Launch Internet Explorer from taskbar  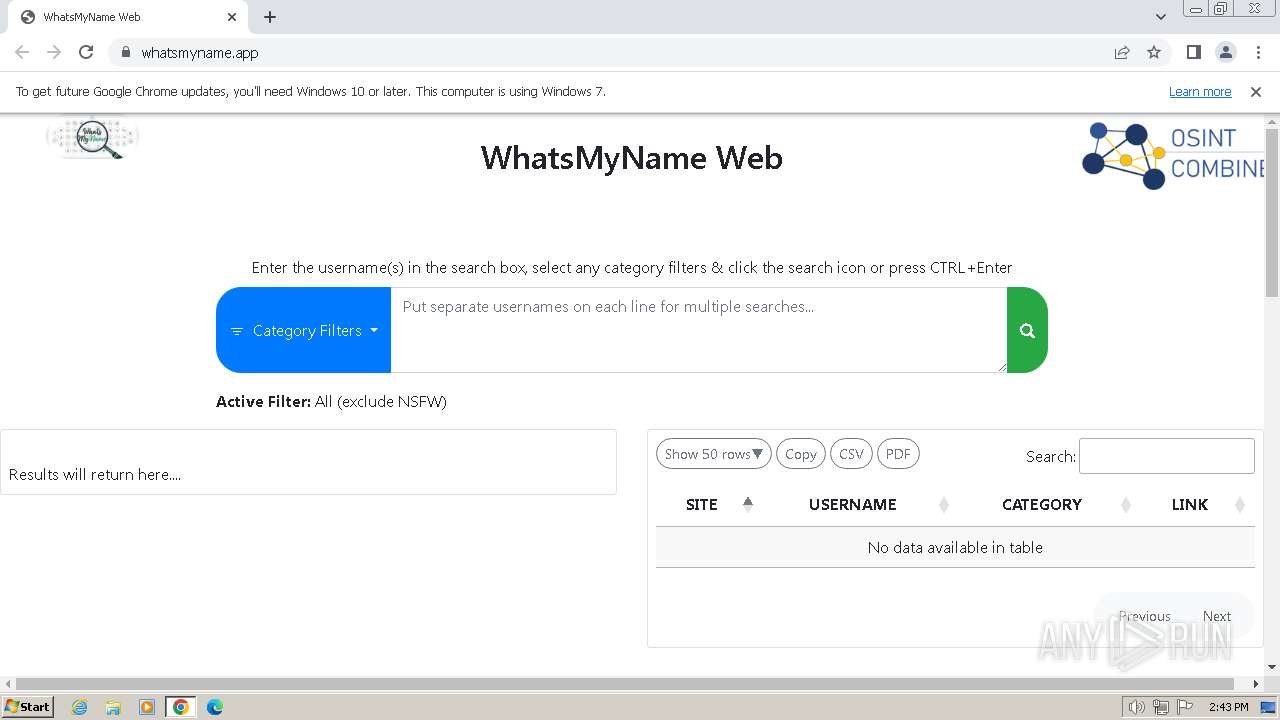79,707
